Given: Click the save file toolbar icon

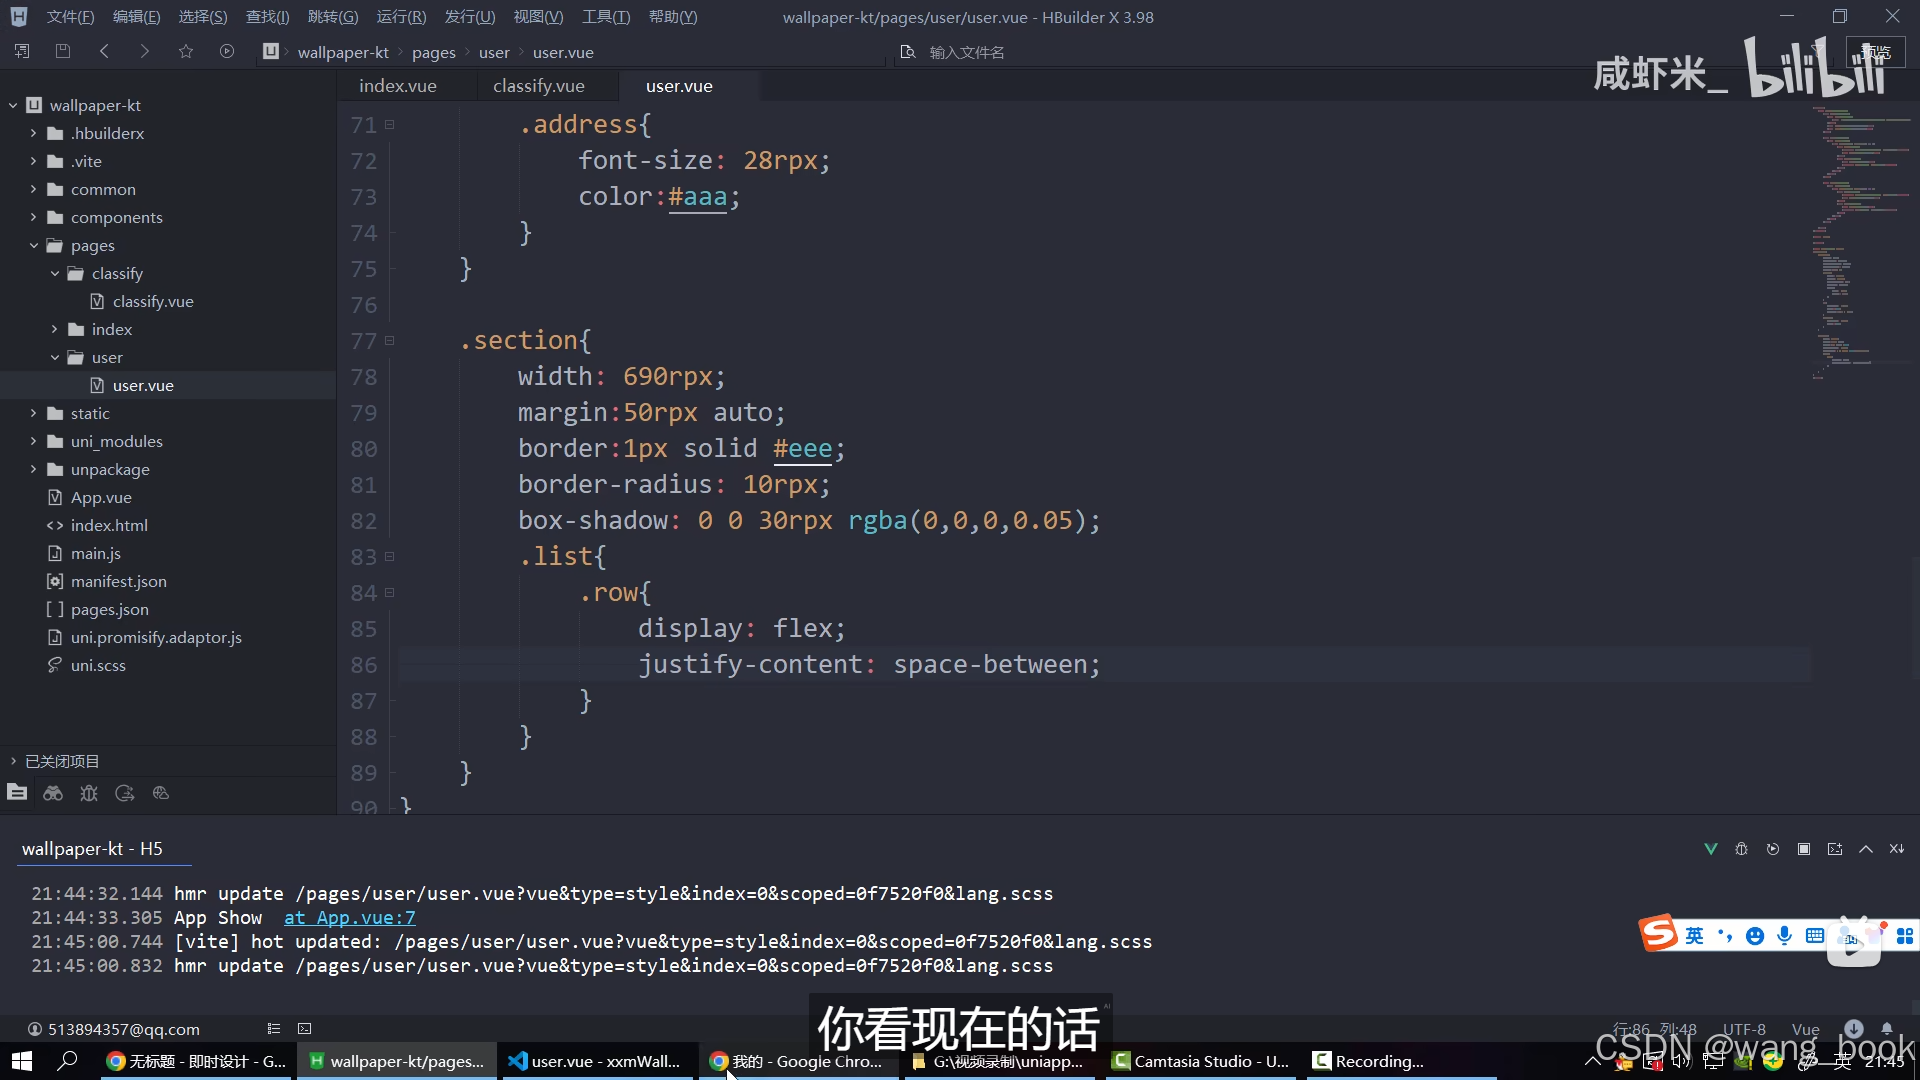Looking at the screenshot, I should 63,51.
